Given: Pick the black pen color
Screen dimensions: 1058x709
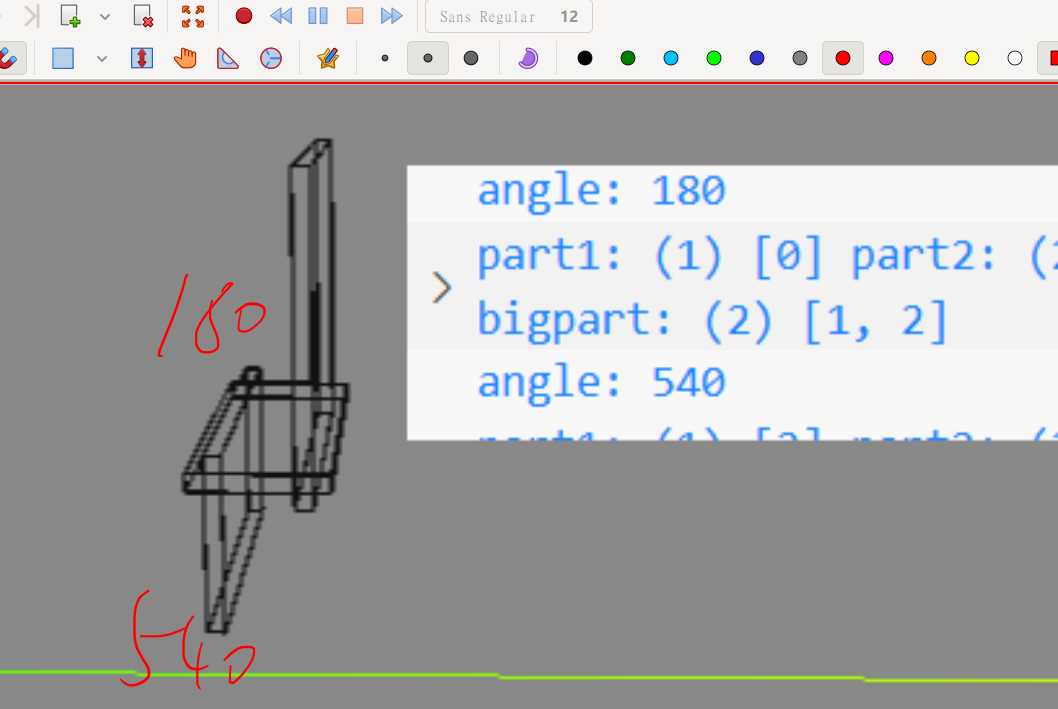Looking at the screenshot, I should tap(585, 59).
